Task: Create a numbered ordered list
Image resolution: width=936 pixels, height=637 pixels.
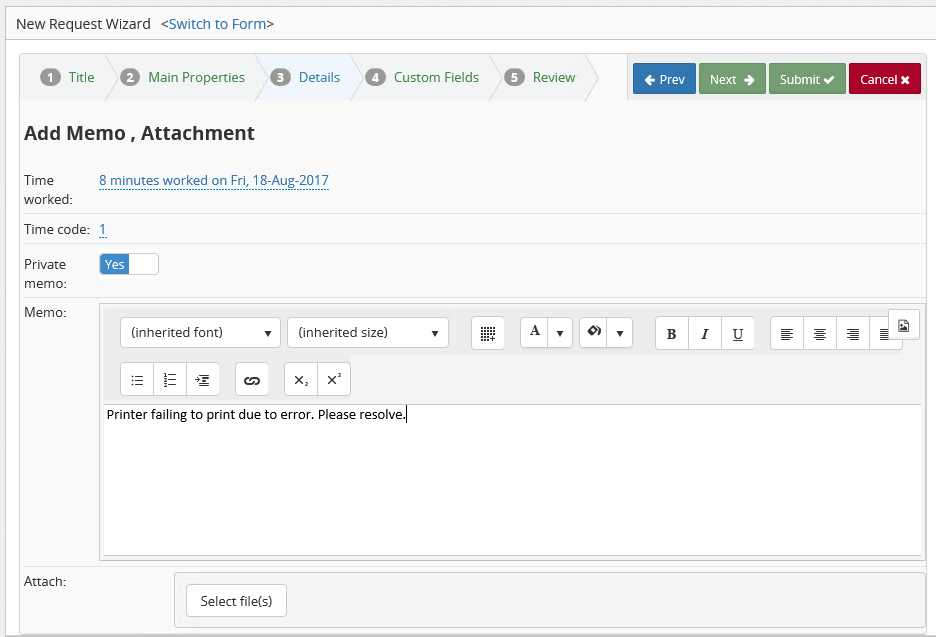Action: (x=170, y=380)
